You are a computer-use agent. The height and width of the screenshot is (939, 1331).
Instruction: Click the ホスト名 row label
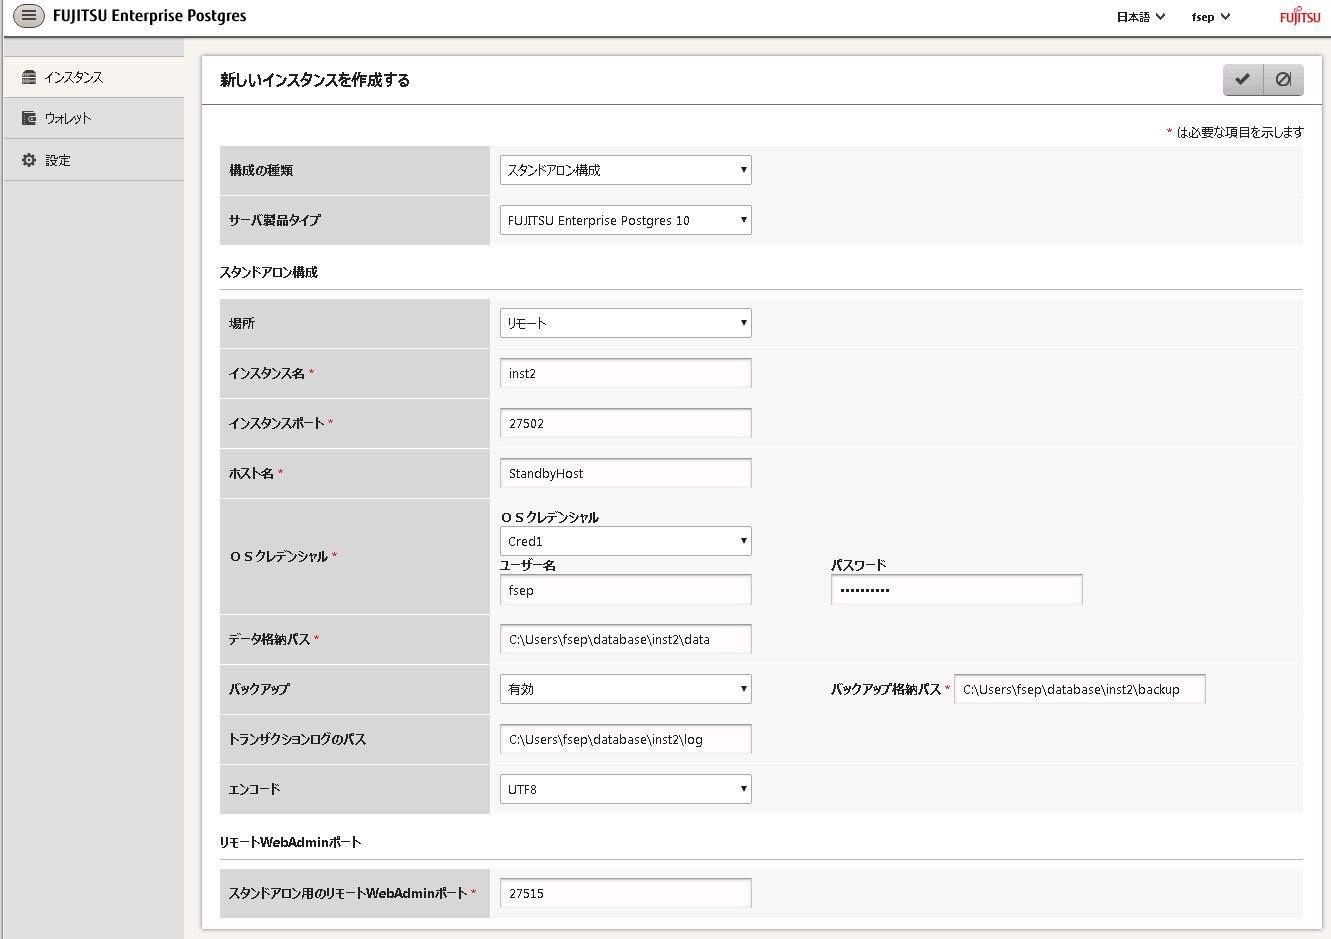click(252, 473)
